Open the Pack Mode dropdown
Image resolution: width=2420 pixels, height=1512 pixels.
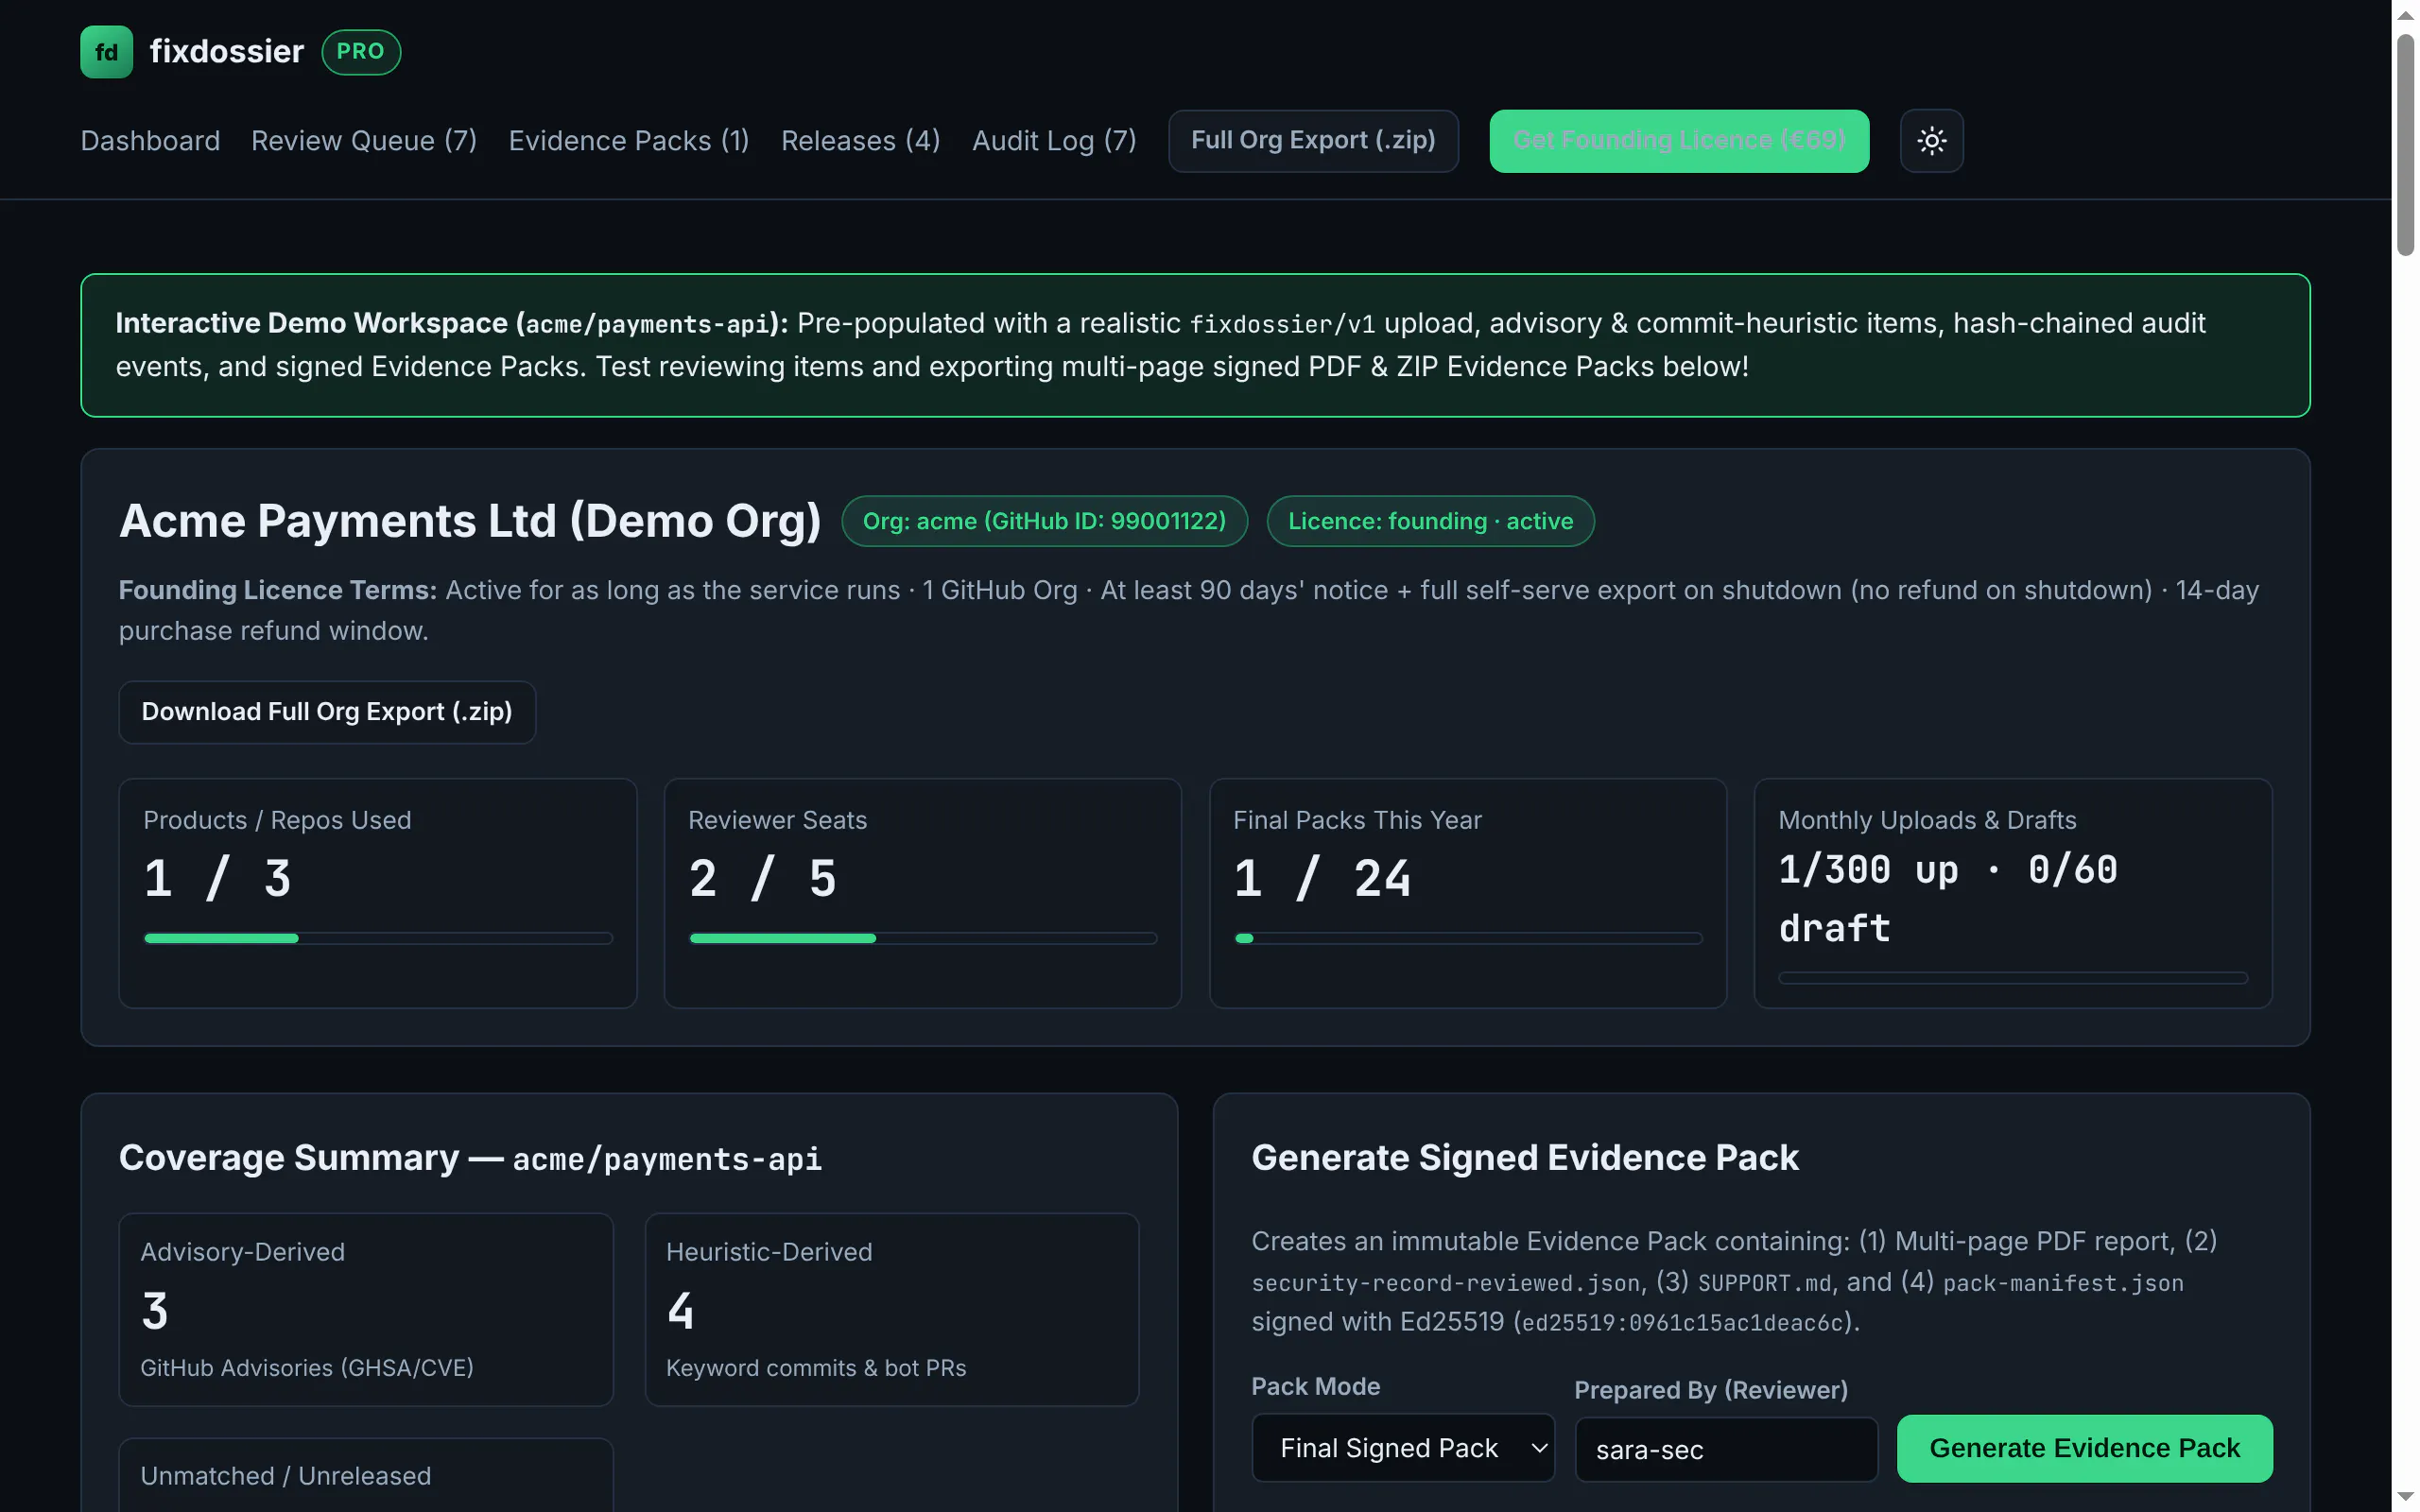point(1403,1448)
